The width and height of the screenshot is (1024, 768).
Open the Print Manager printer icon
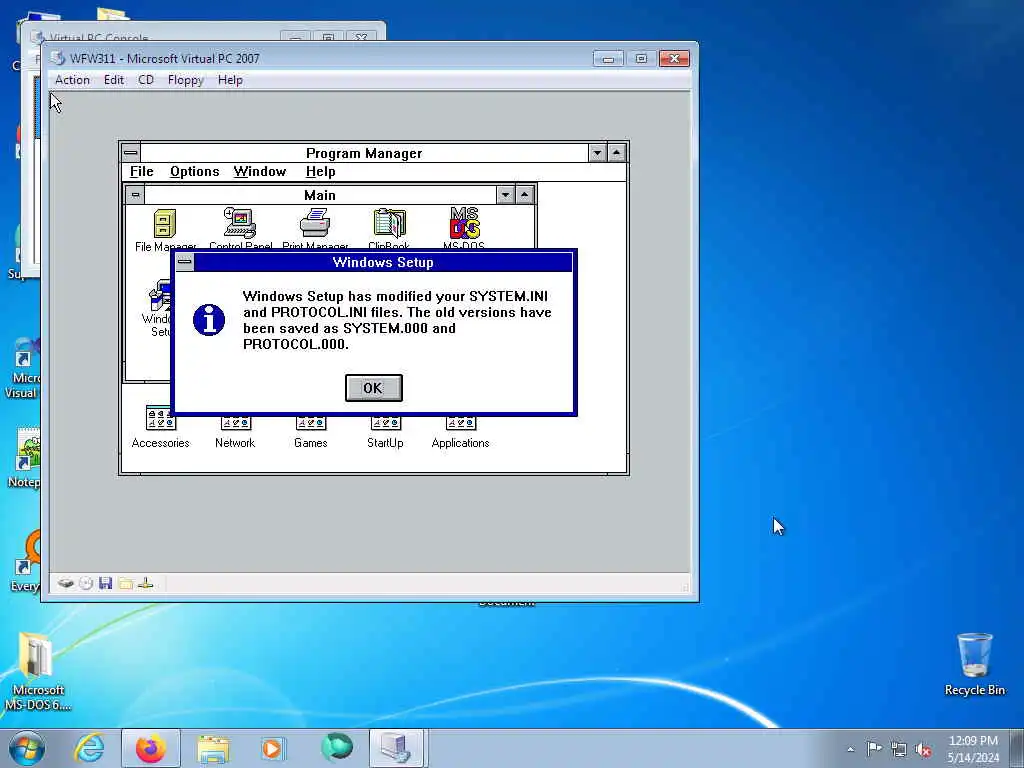click(315, 223)
